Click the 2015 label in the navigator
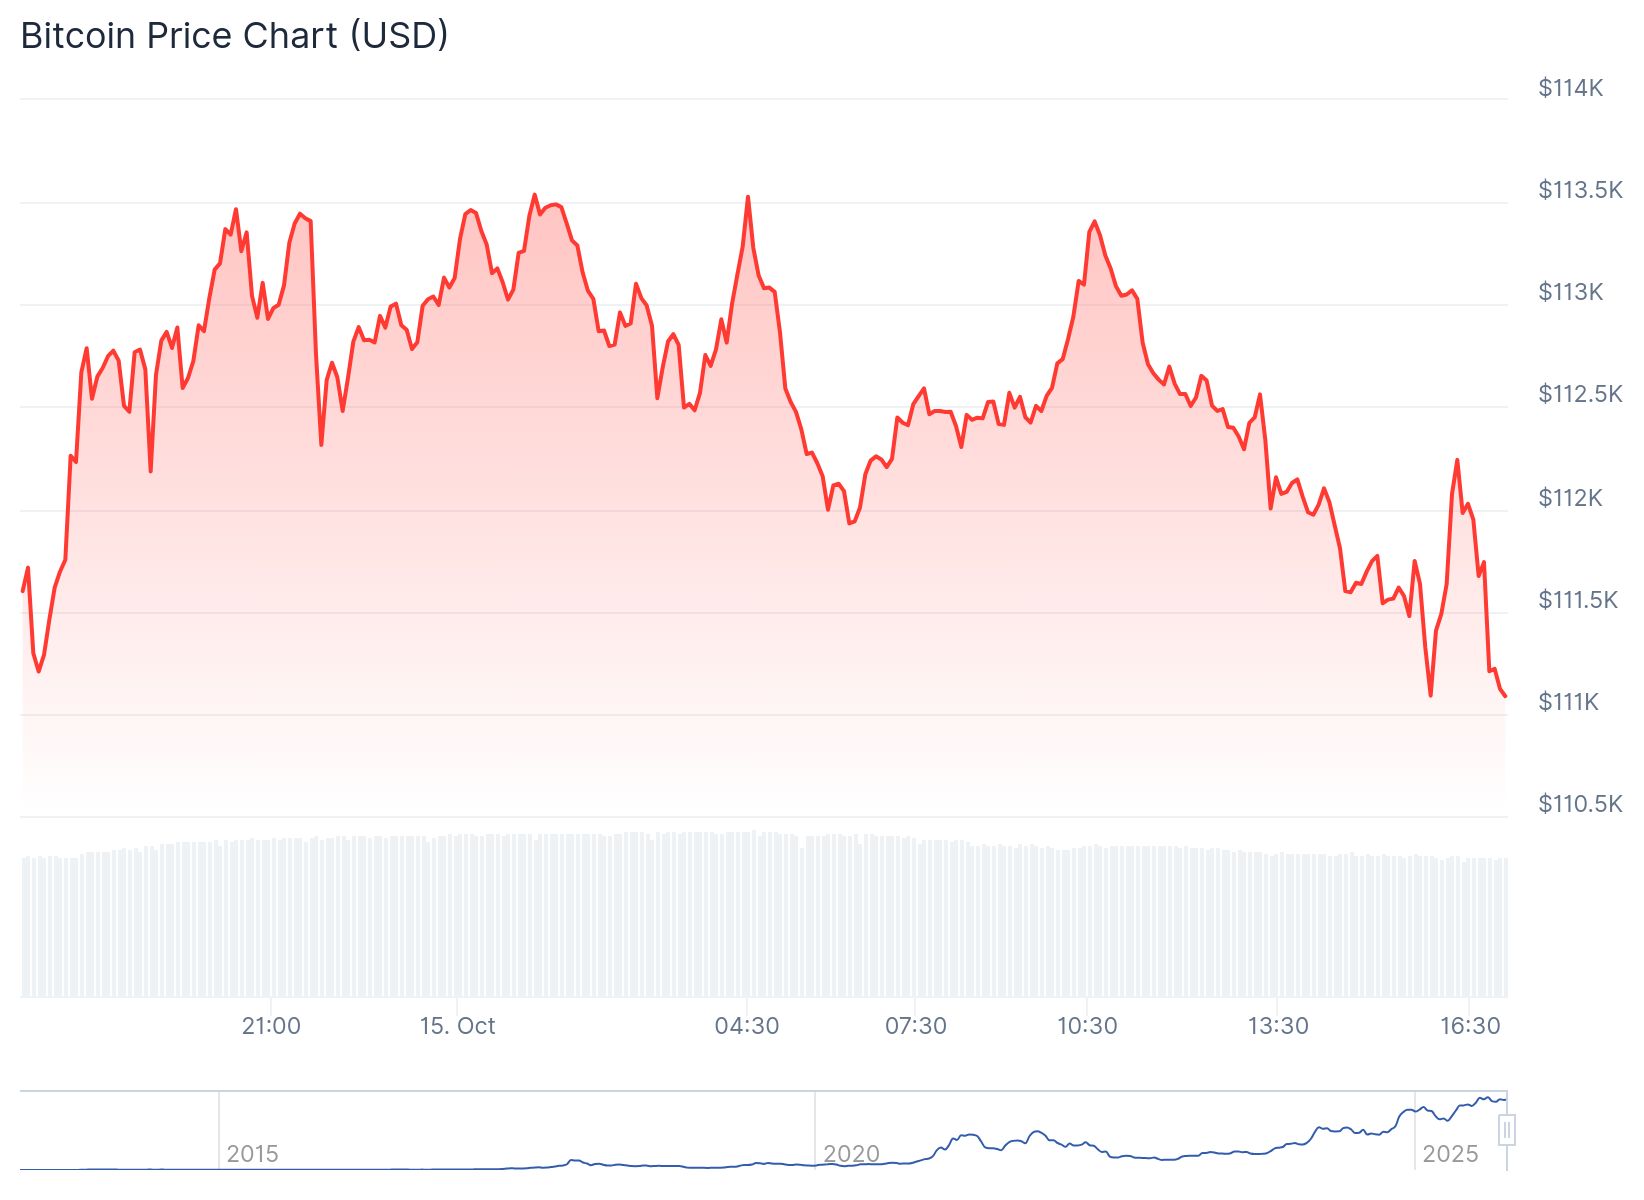 pos(252,1154)
